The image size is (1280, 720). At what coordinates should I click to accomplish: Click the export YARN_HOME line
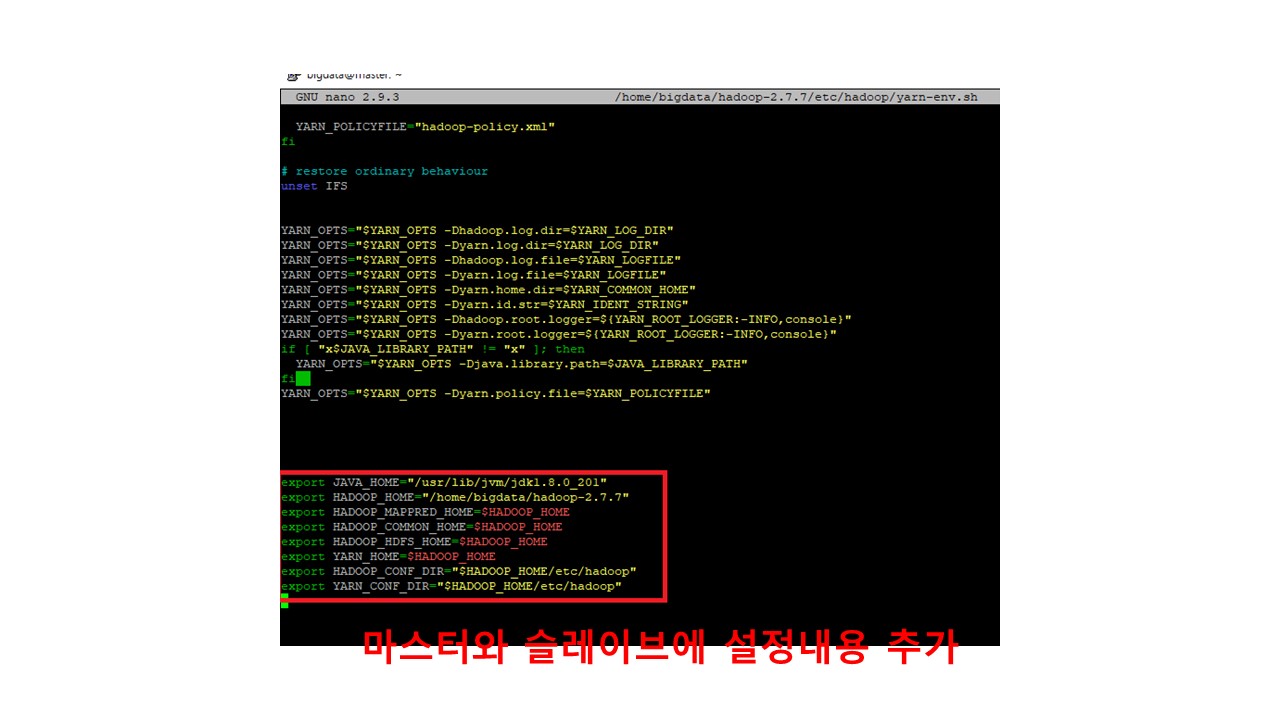pos(388,556)
